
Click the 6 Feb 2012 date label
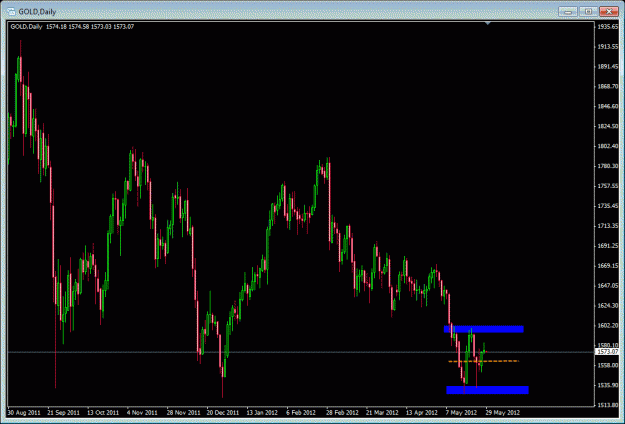(301, 412)
